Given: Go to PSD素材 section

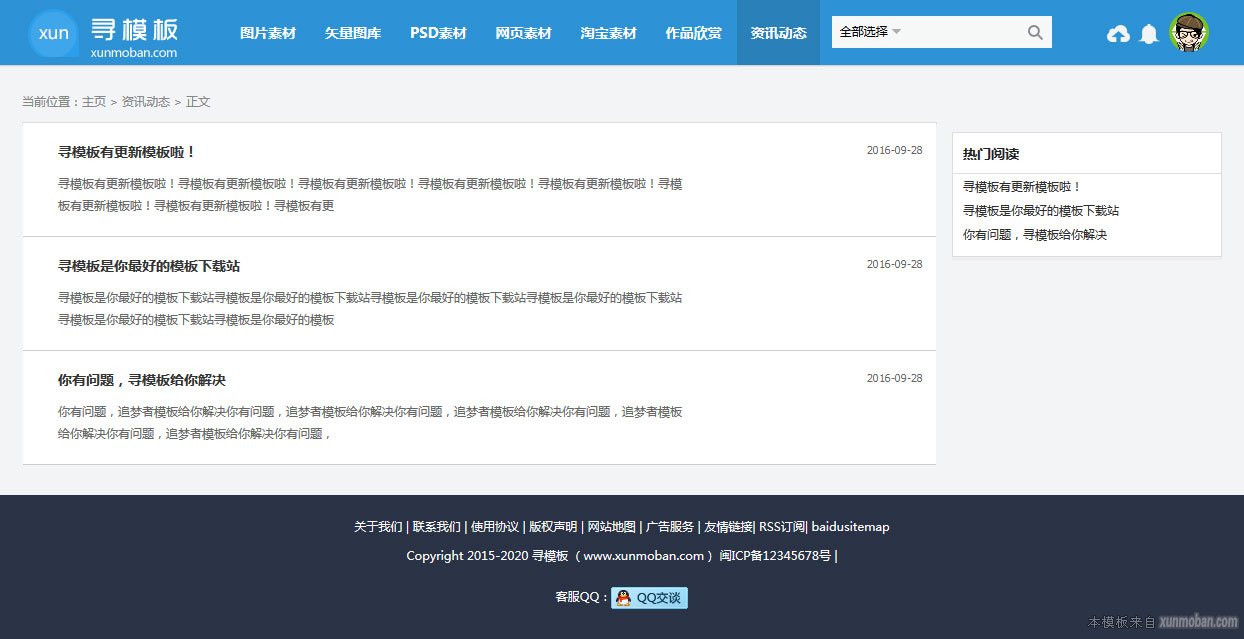Looking at the screenshot, I should tap(438, 33).
